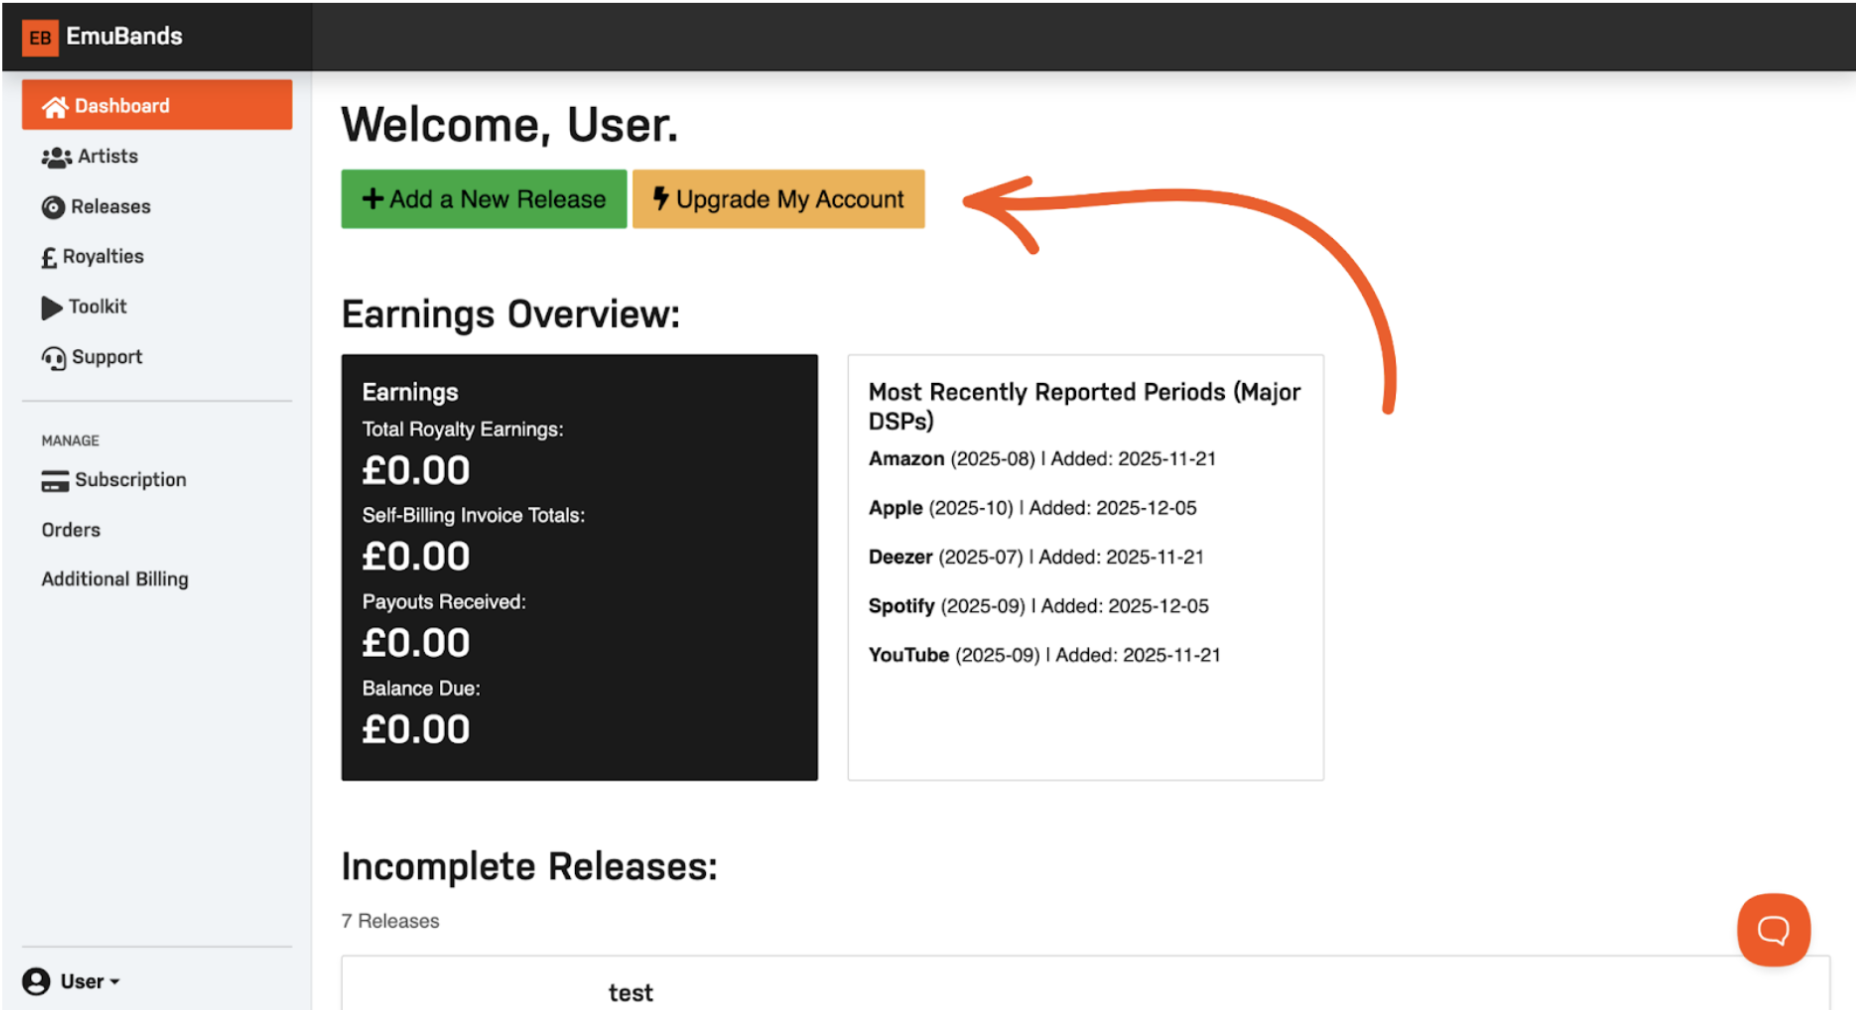Open the incomplete release named test
Screen dimensions: 1856x1010
[x=629, y=992]
